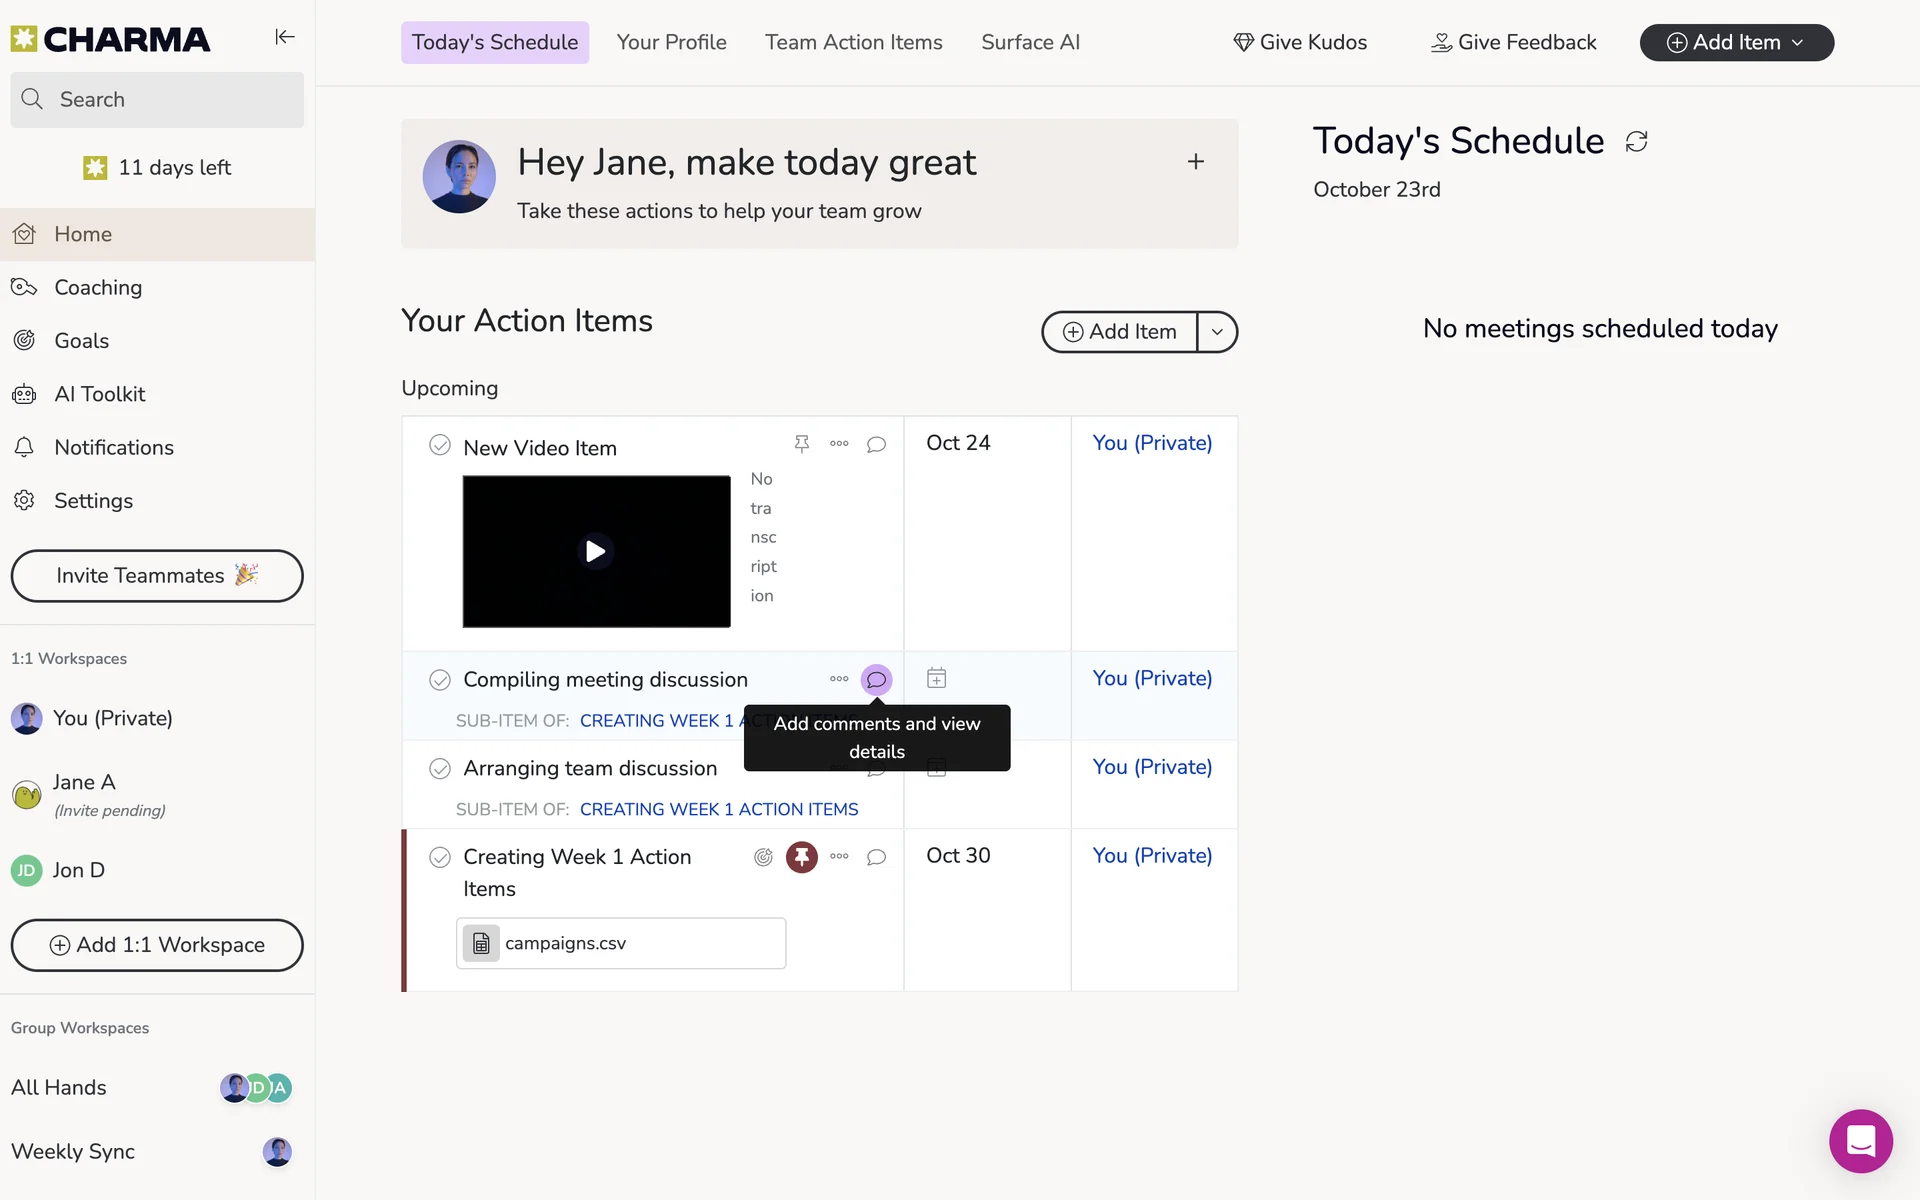Open more options for New Video Item

[839, 444]
